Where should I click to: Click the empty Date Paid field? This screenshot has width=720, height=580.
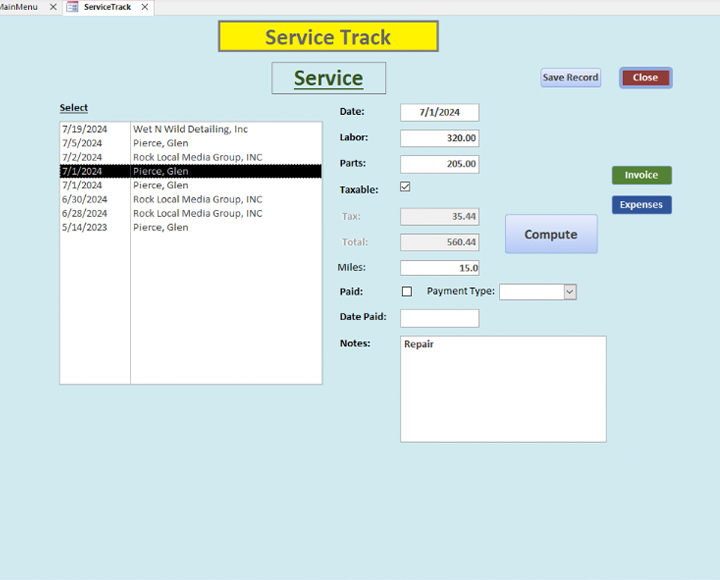439,318
